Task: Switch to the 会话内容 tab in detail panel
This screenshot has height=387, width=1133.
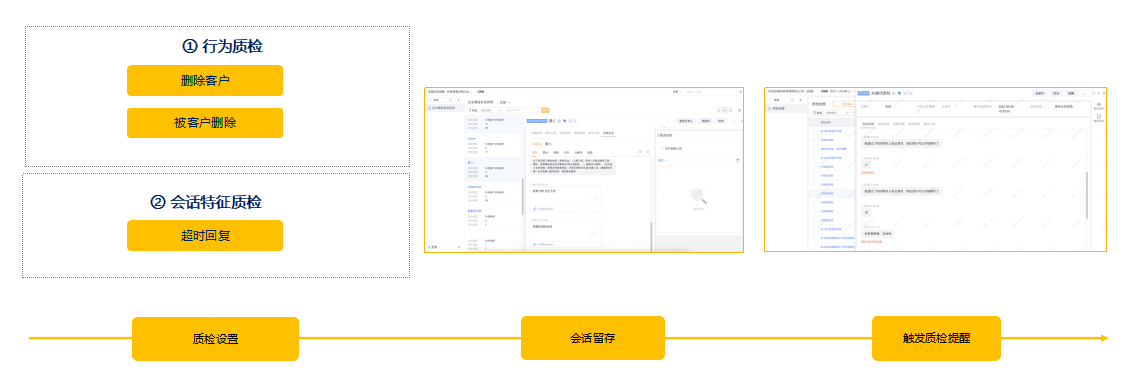Action: tap(868, 123)
